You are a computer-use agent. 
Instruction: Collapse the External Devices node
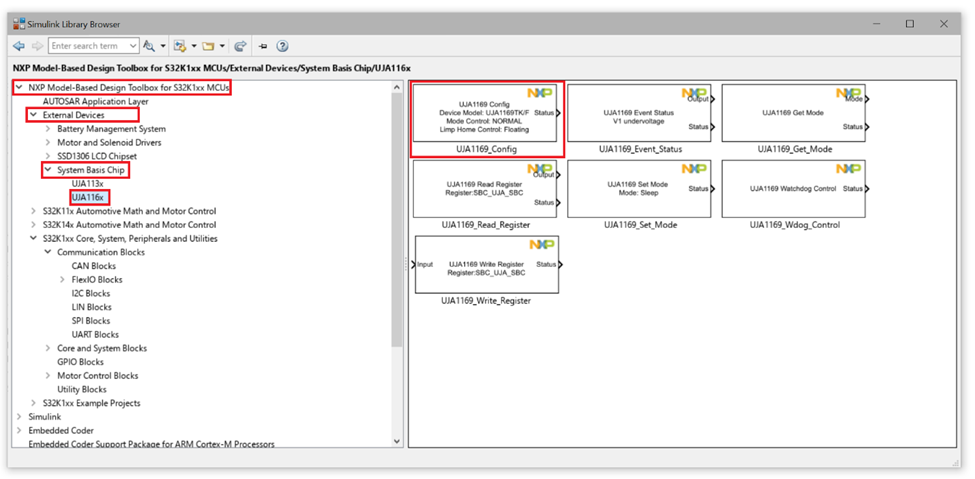point(34,115)
